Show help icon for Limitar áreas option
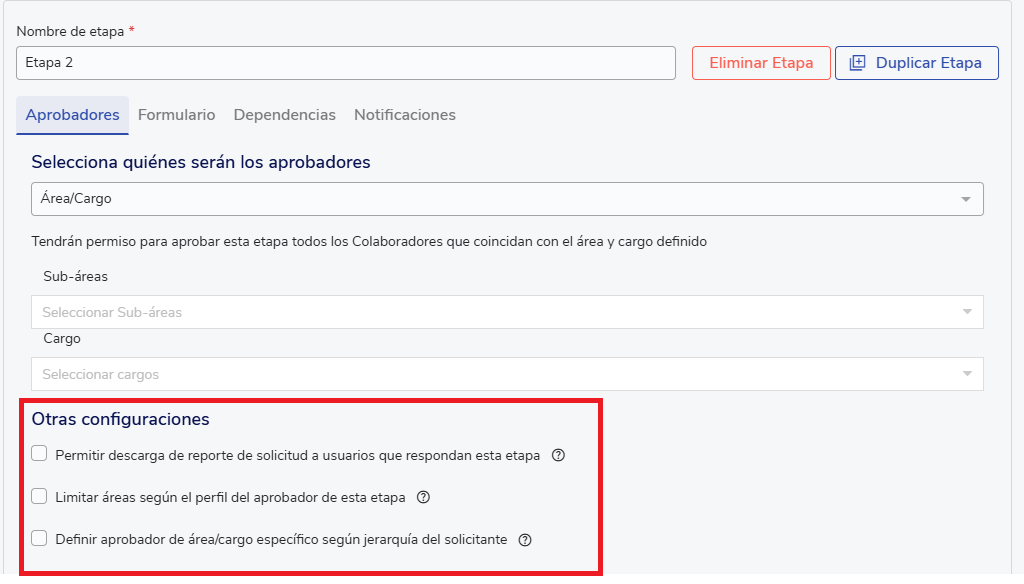Image resolution: width=1024 pixels, height=584 pixels. (423, 497)
